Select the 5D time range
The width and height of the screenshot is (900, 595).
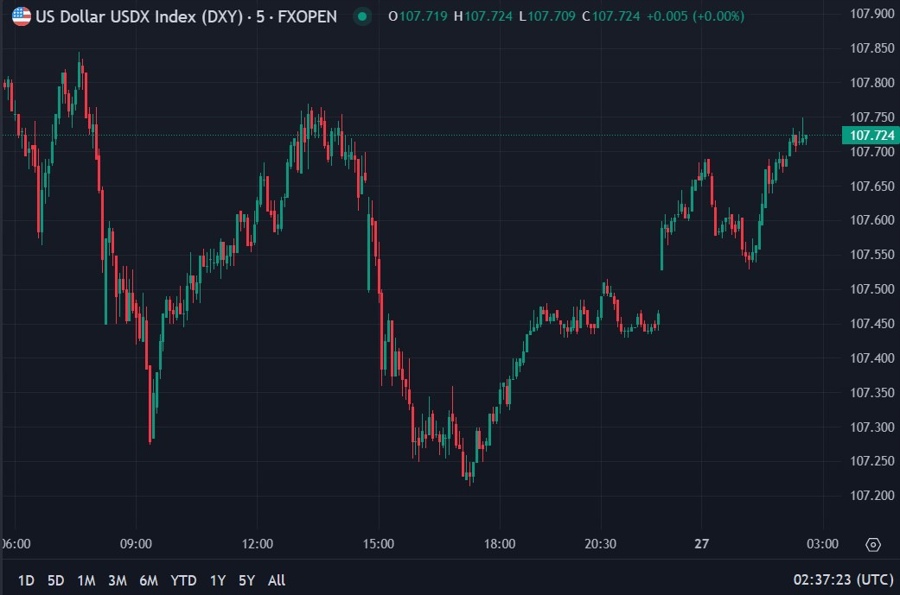[x=56, y=581]
